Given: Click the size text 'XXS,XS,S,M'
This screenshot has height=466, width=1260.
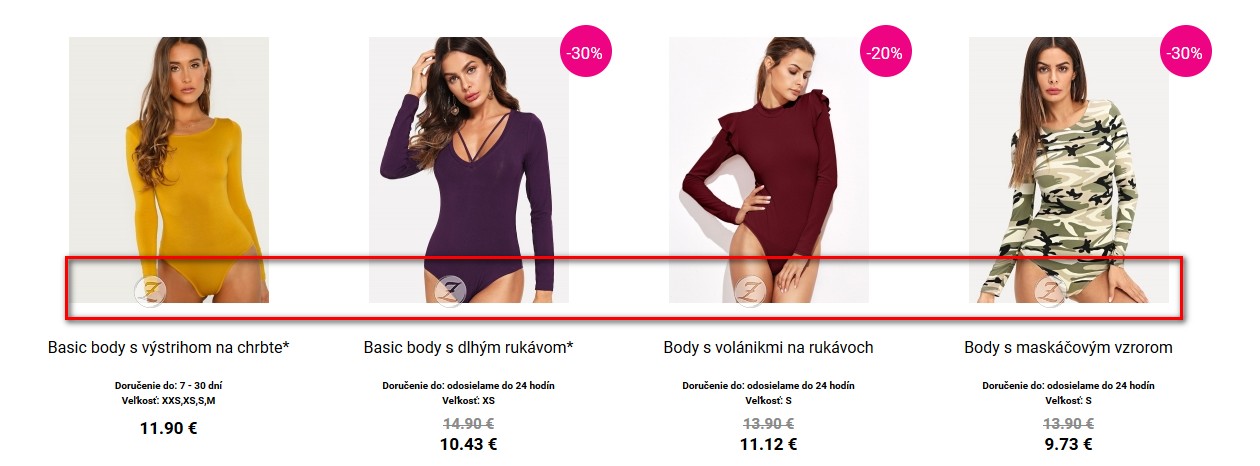Looking at the screenshot, I should point(189,401).
